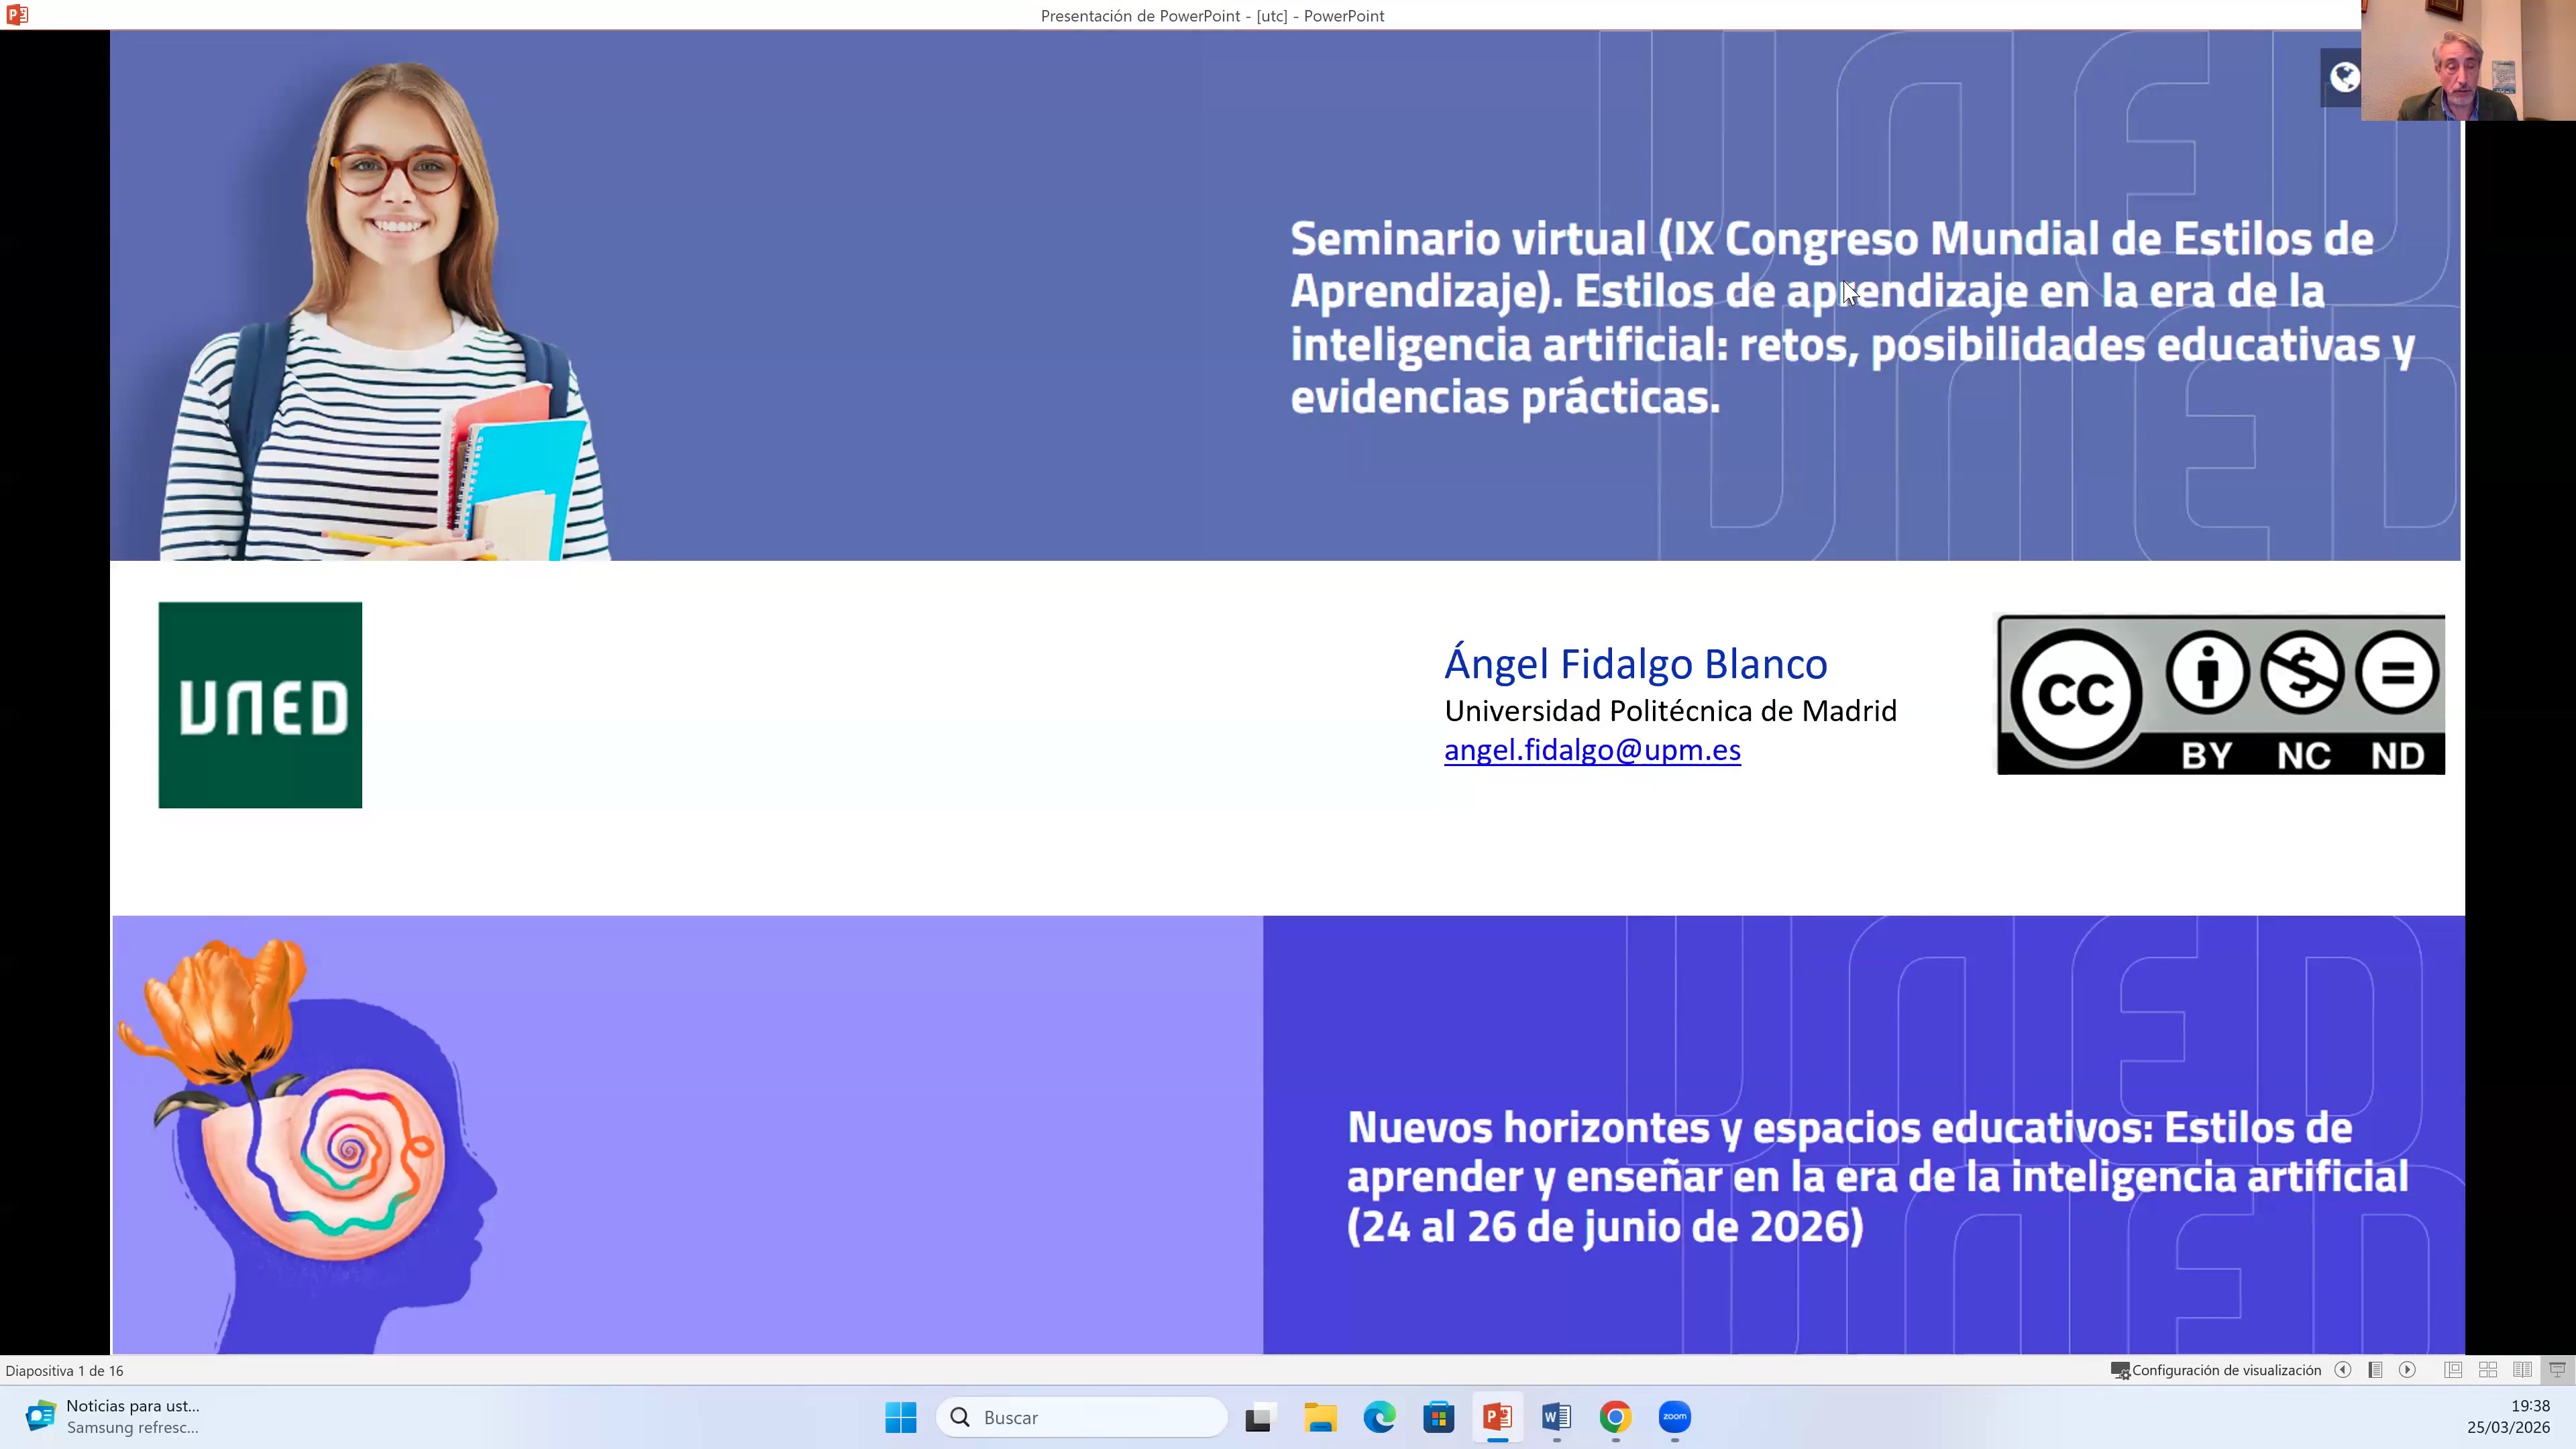Viewport: 2576px width, 1449px height.
Task: Click the Buscar taskbar search field
Action: [x=1081, y=1417]
